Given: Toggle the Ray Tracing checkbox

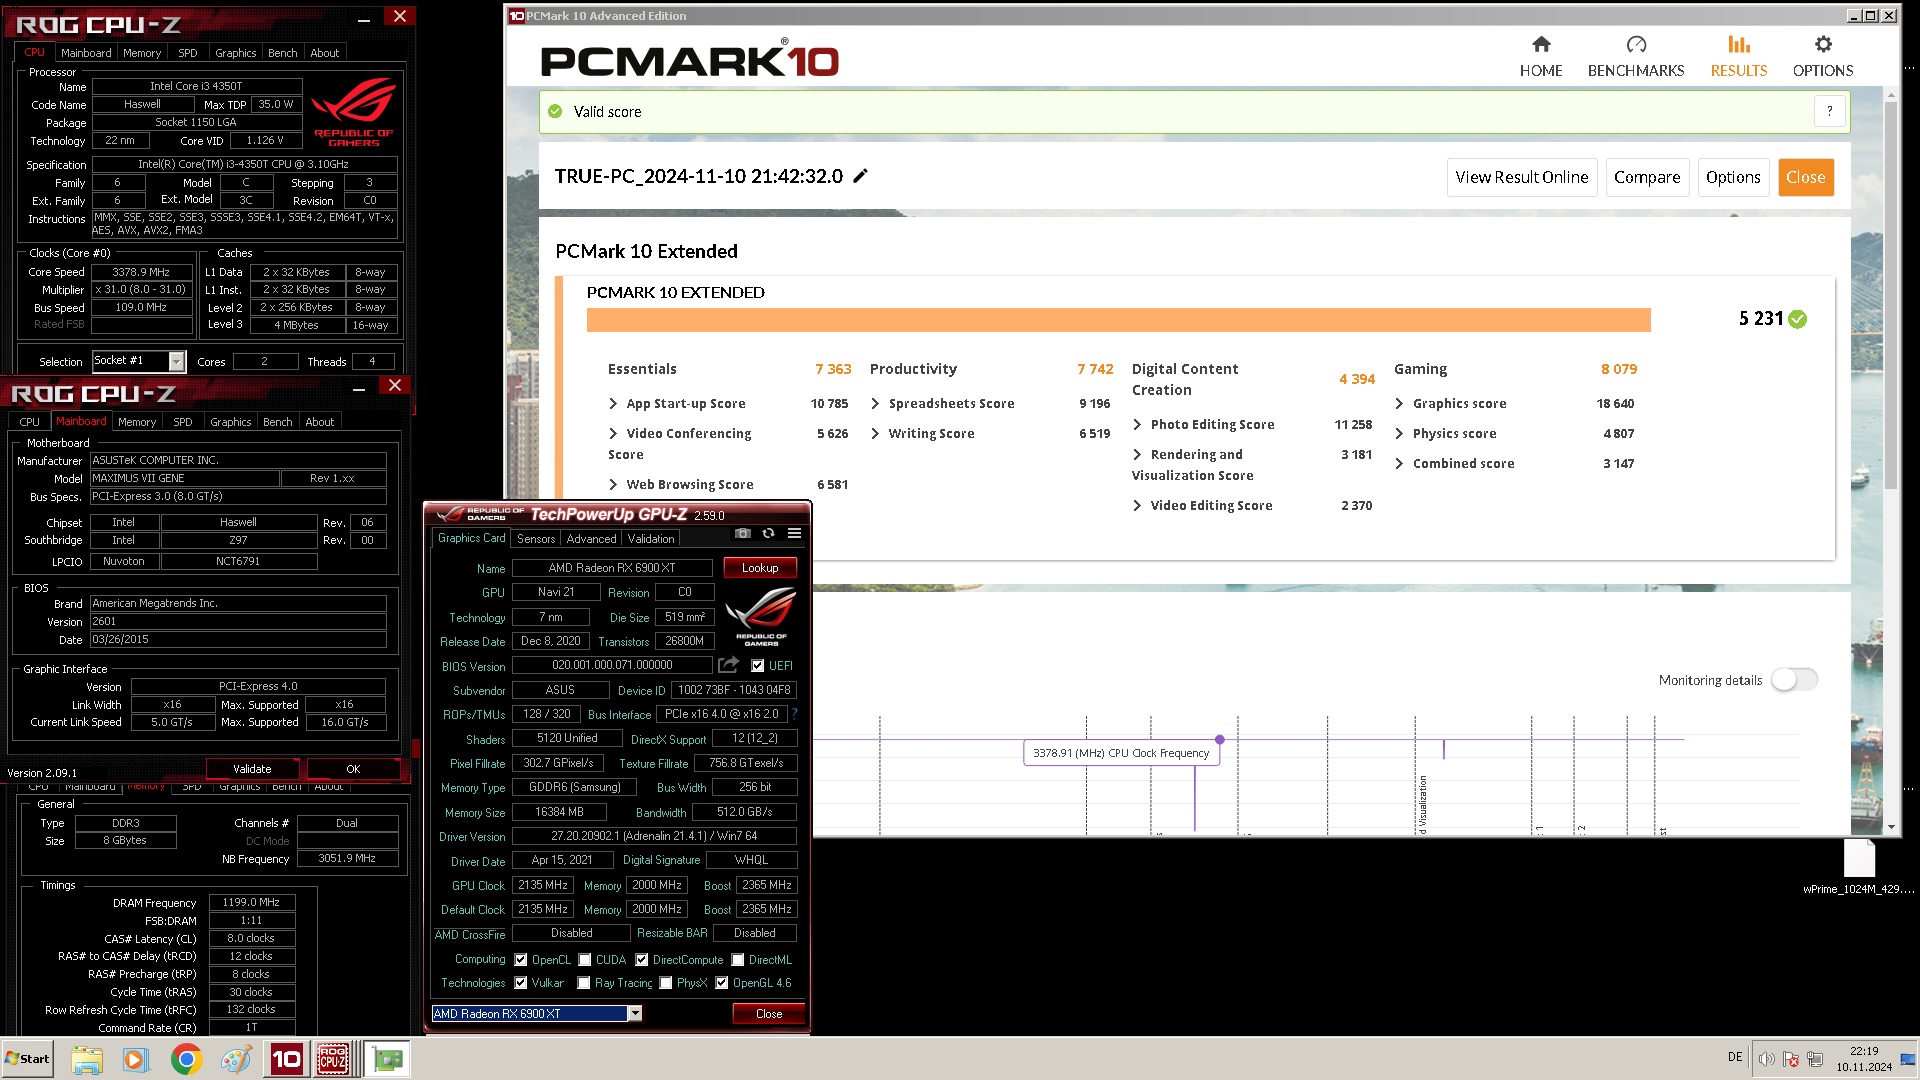Looking at the screenshot, I should tap(584, 983).
